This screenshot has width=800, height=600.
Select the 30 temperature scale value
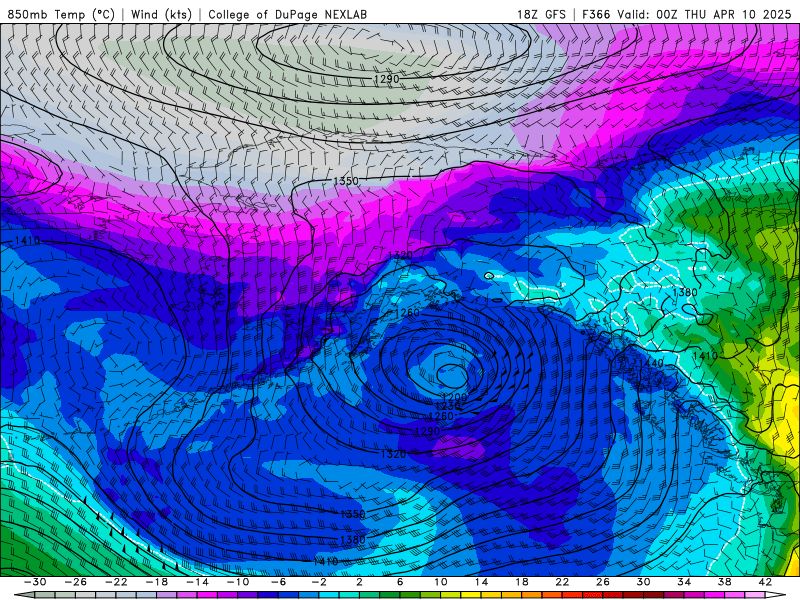(643, 582)
